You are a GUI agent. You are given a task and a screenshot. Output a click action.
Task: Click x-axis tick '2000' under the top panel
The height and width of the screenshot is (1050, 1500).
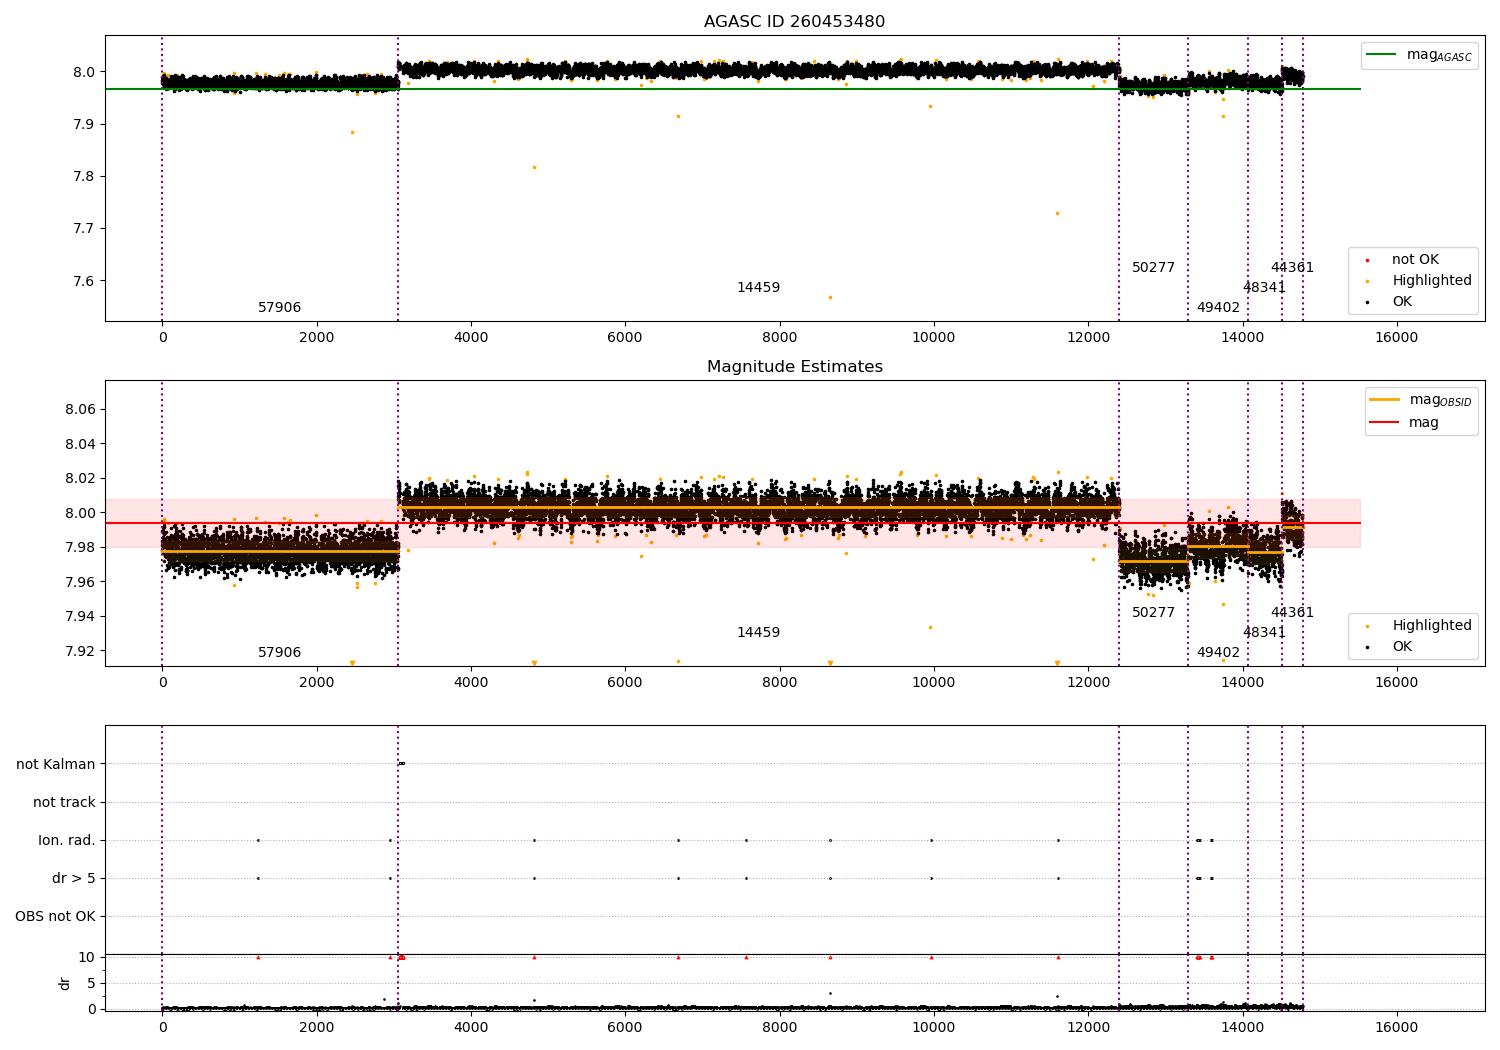click(x=316, y=338)
